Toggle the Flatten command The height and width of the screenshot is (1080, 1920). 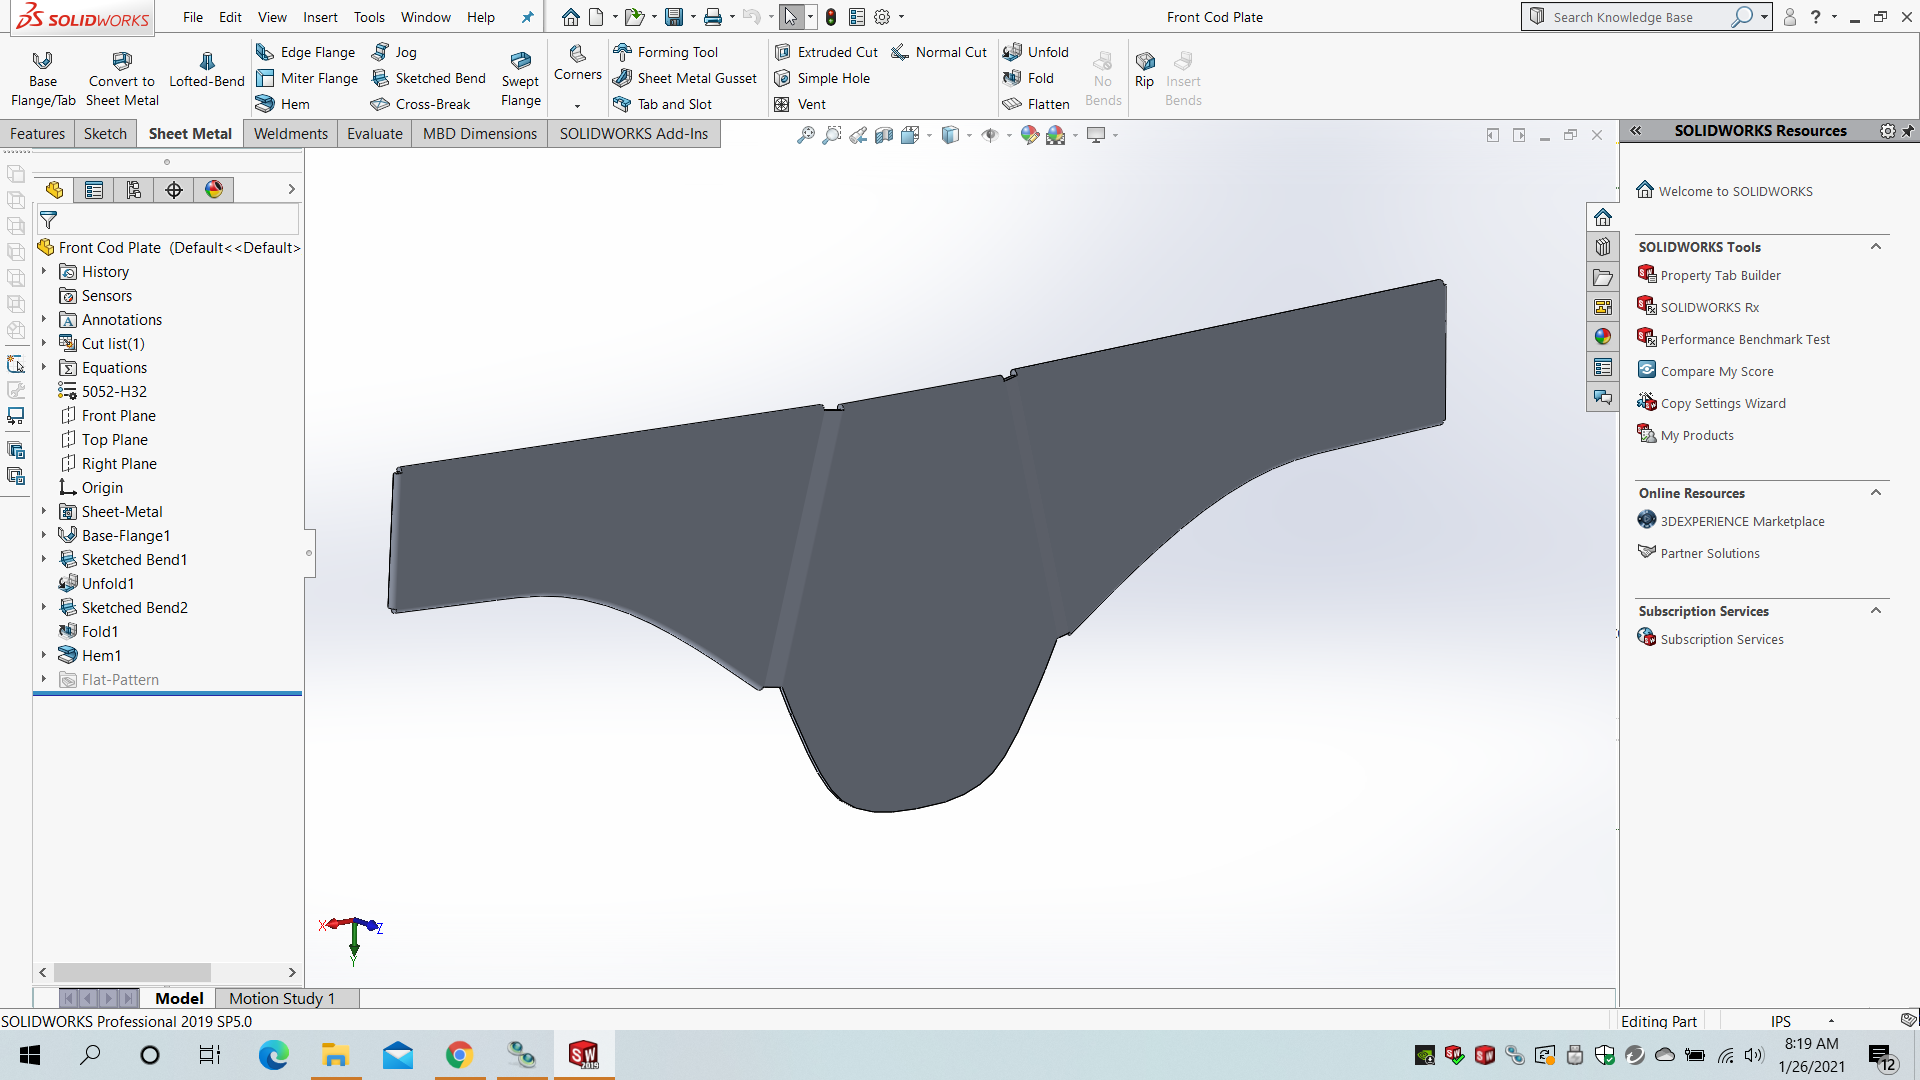pyautogui.click(x=1036, y=104)
